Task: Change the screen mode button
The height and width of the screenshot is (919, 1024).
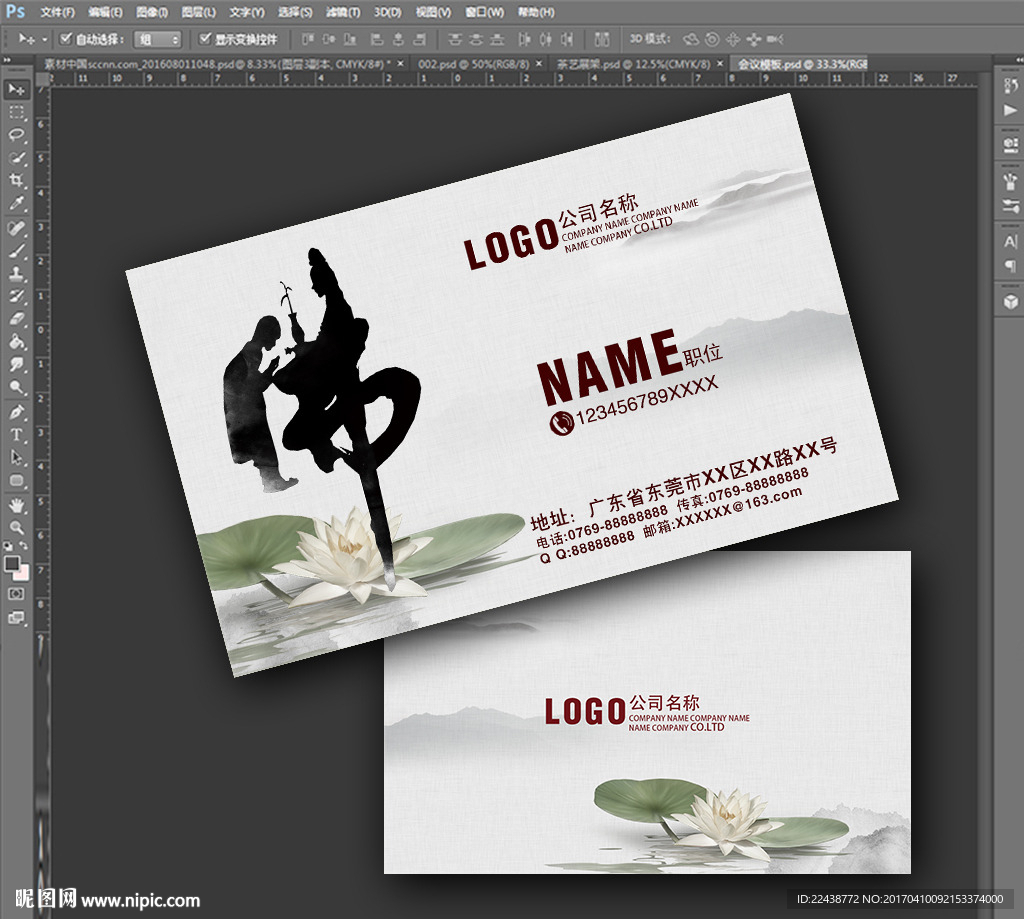Action: tap(16, 617)
